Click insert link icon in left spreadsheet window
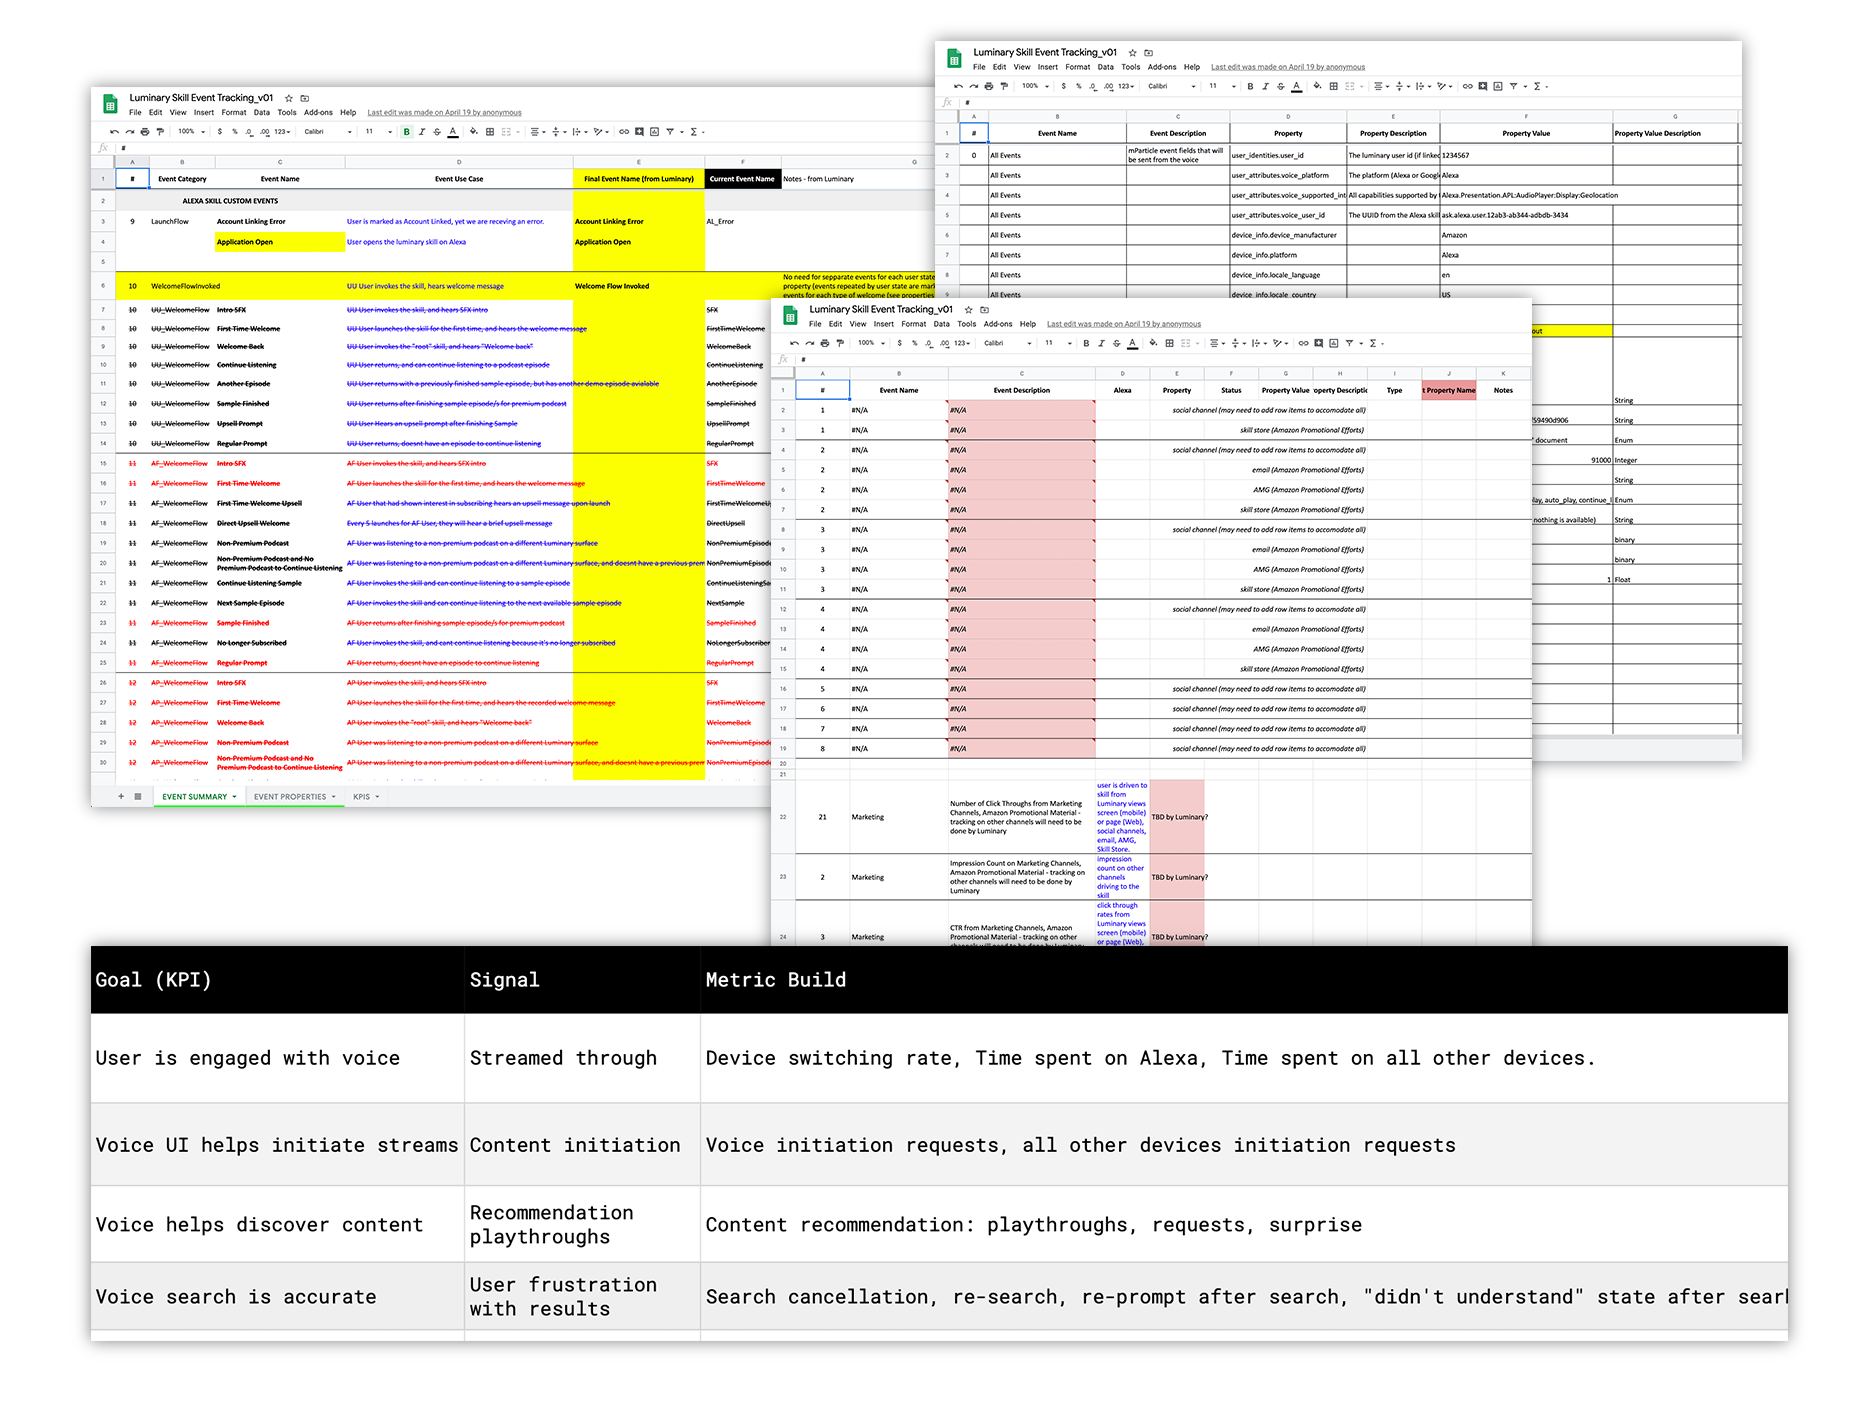 pyautogui.click(x=623, y=131)
